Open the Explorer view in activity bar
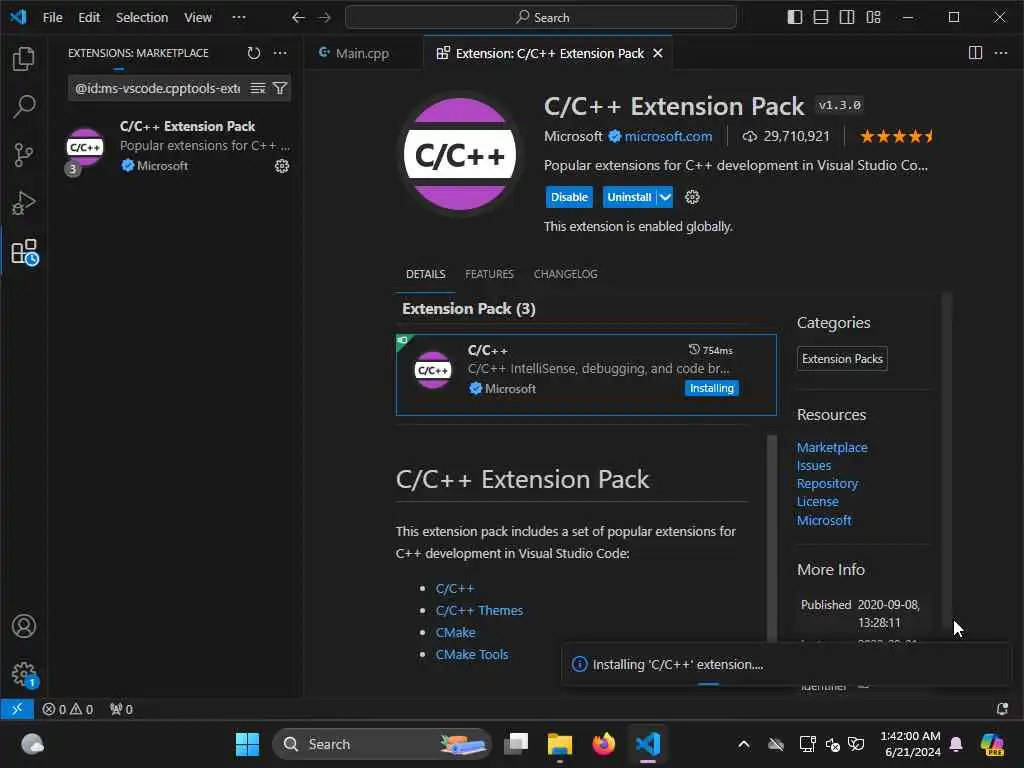 [x=24, y=59]
